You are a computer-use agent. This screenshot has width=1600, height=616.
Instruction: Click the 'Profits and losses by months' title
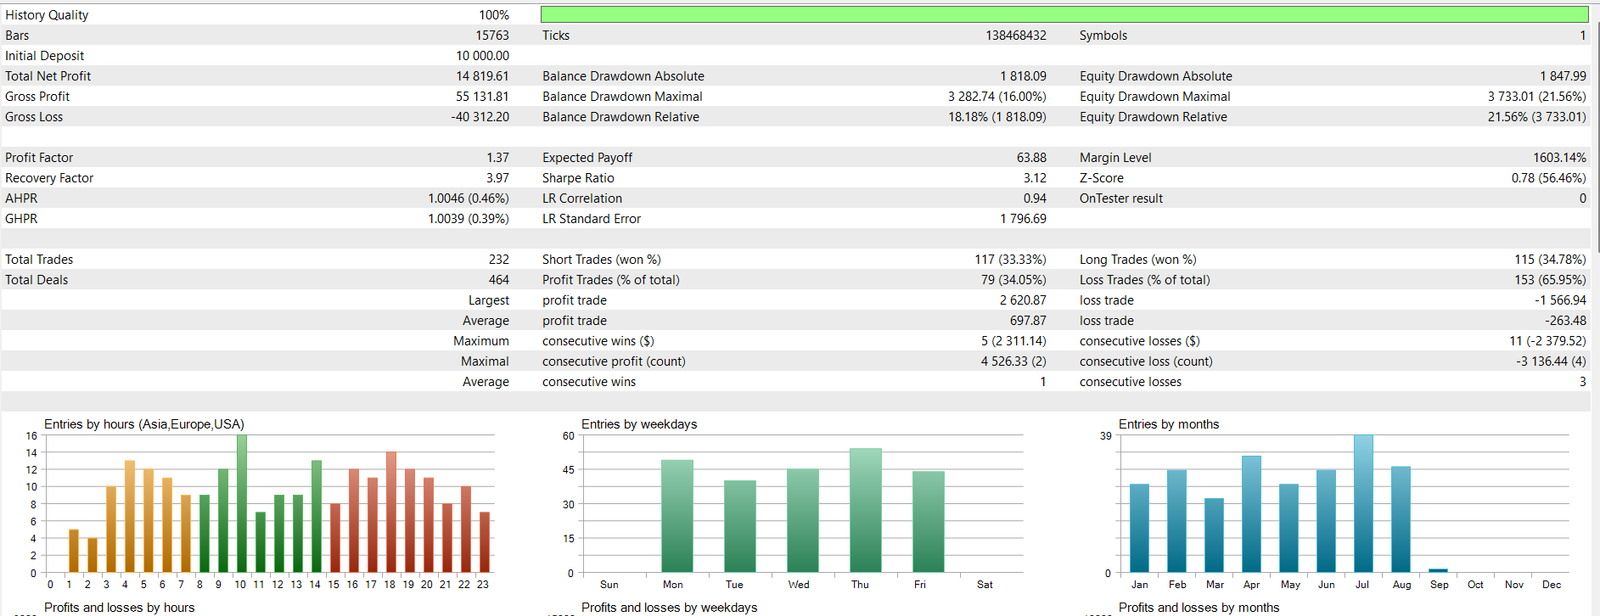(x=1199, y=607)
